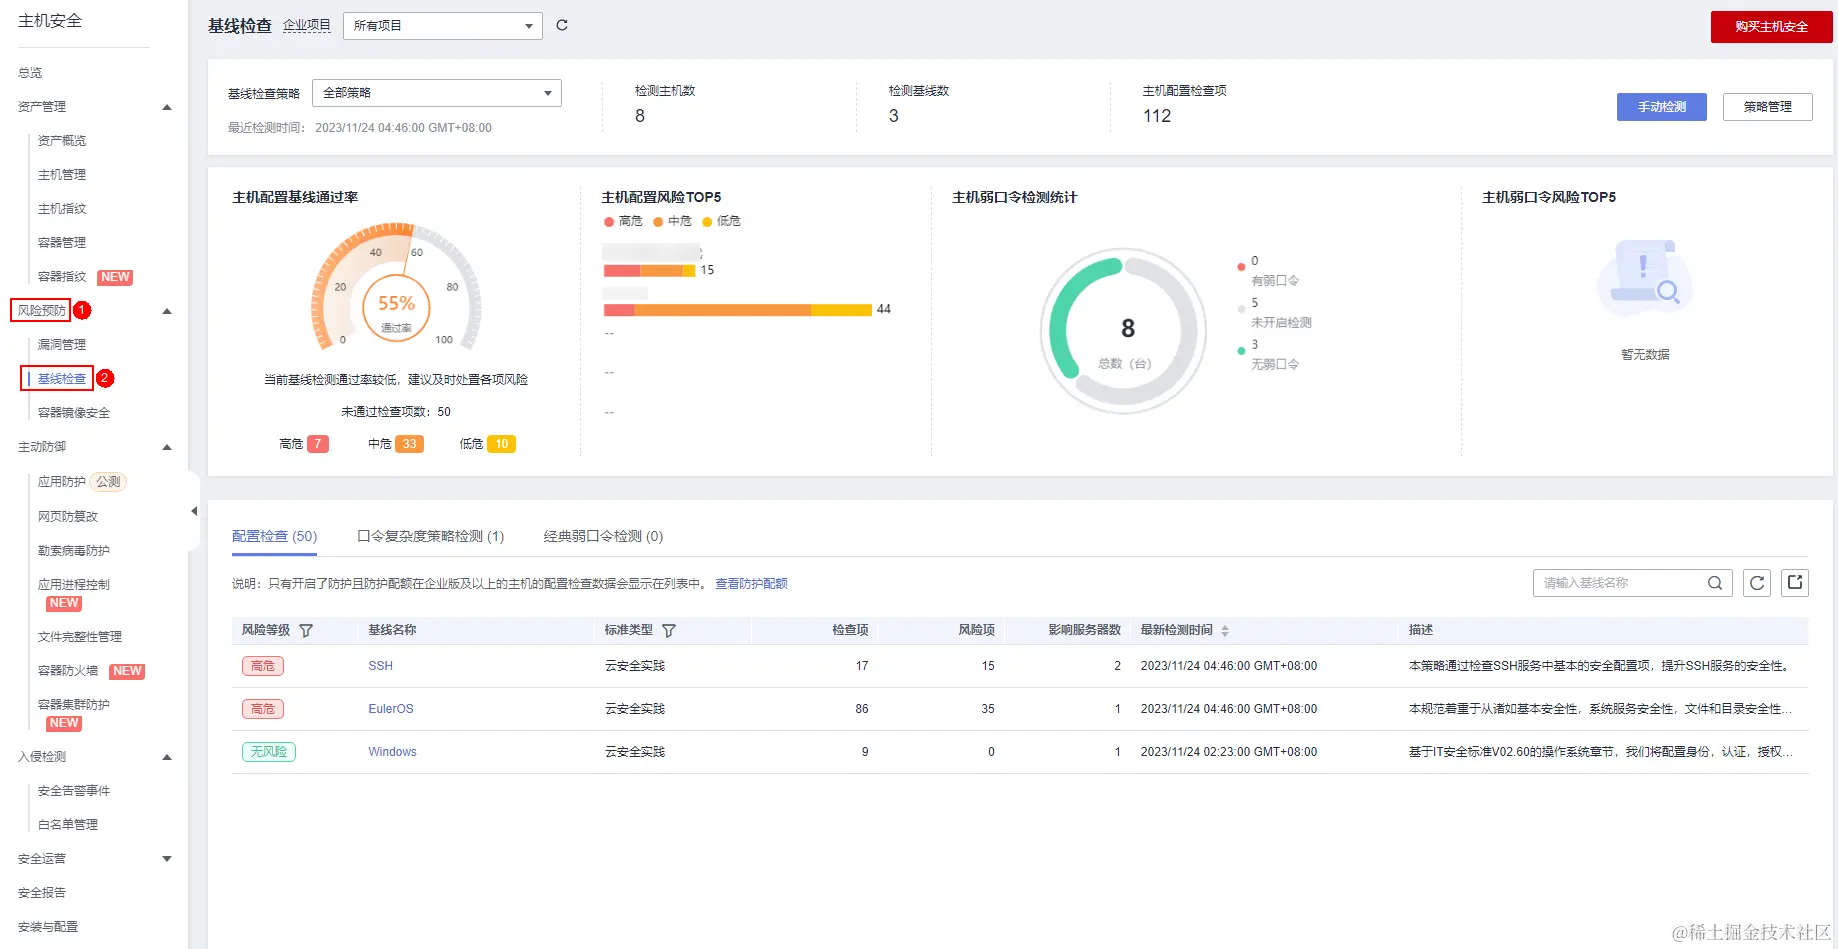This screenshot has height=949, width=1838.
Task: Click 购买主机安全 button
Action: tap(1771, 27)
